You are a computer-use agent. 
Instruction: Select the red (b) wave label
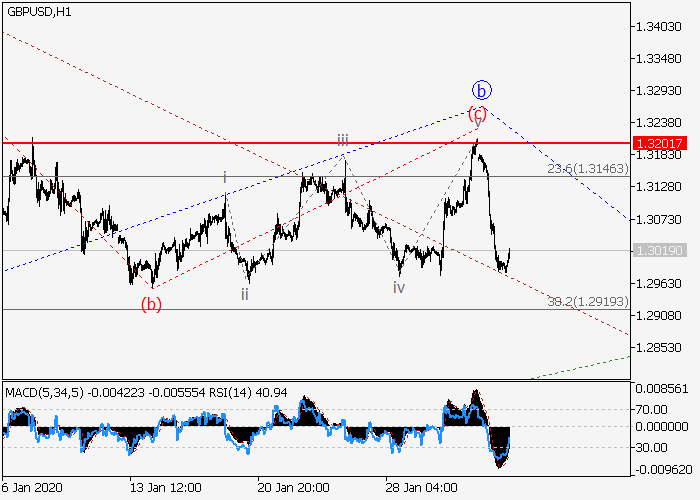(x=151, y=304)
